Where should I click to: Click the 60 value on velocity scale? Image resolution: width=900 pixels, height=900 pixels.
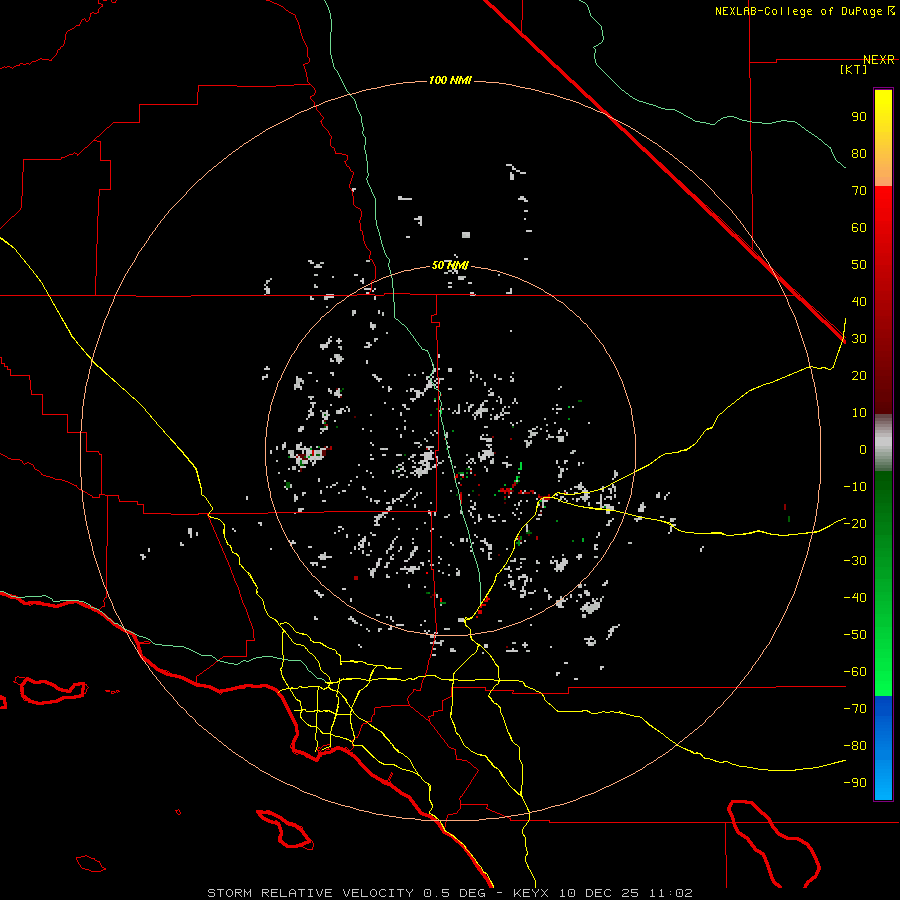coord(859,227)
